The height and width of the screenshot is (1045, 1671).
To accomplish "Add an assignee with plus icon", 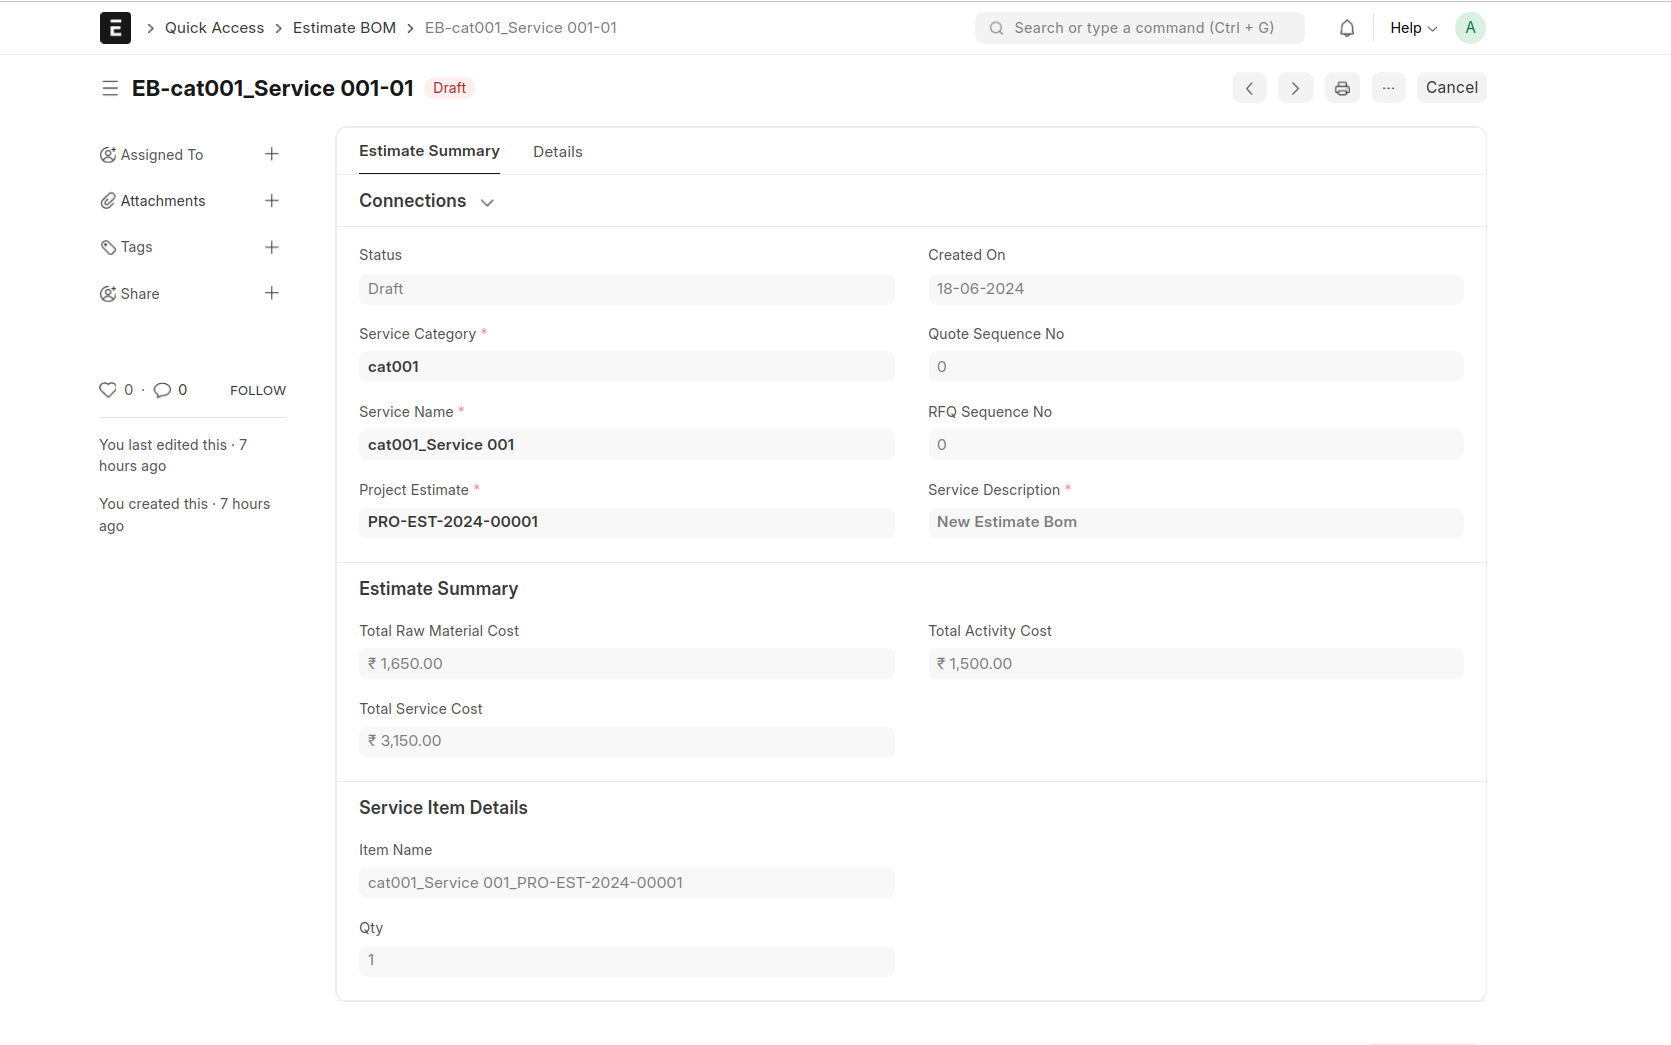I will 271,154.
